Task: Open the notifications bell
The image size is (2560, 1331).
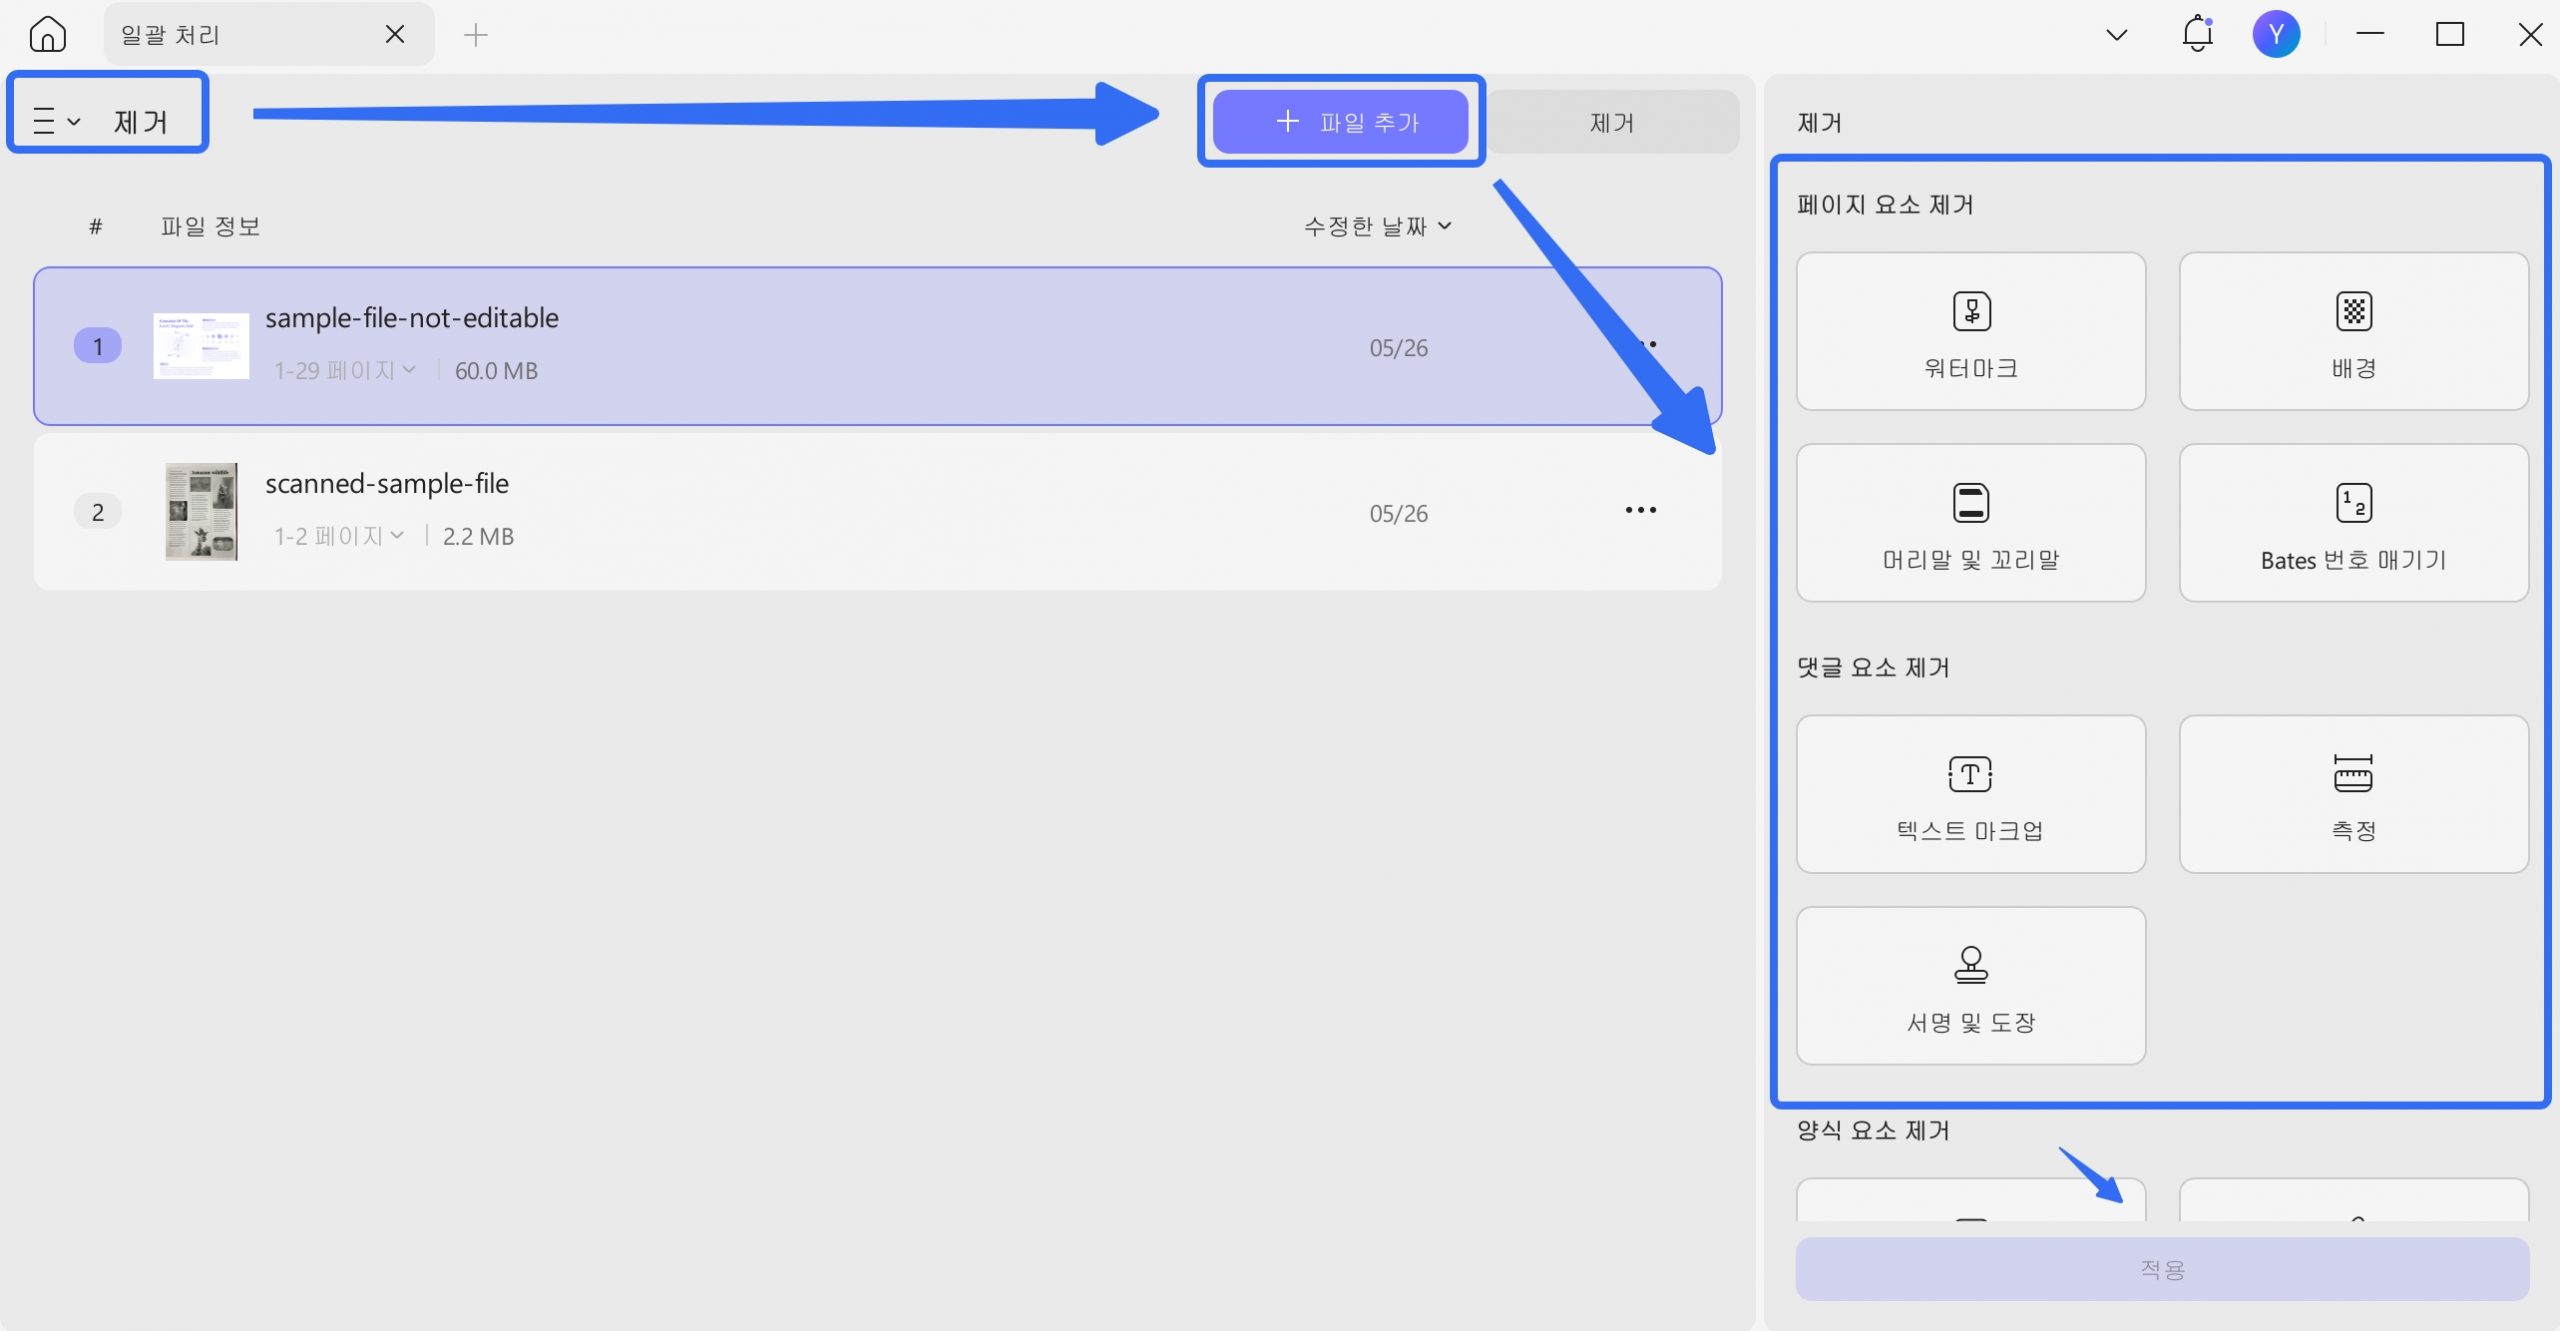Action: [x=2197, y=34]
